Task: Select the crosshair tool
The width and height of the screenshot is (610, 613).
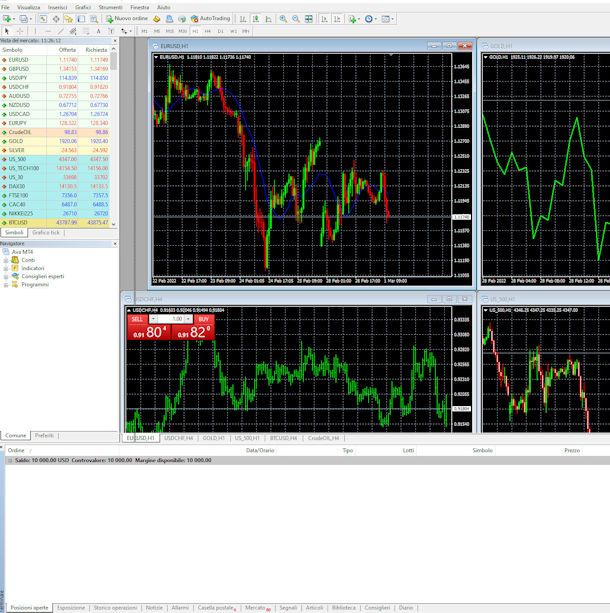Action: (x=20, y=31)
